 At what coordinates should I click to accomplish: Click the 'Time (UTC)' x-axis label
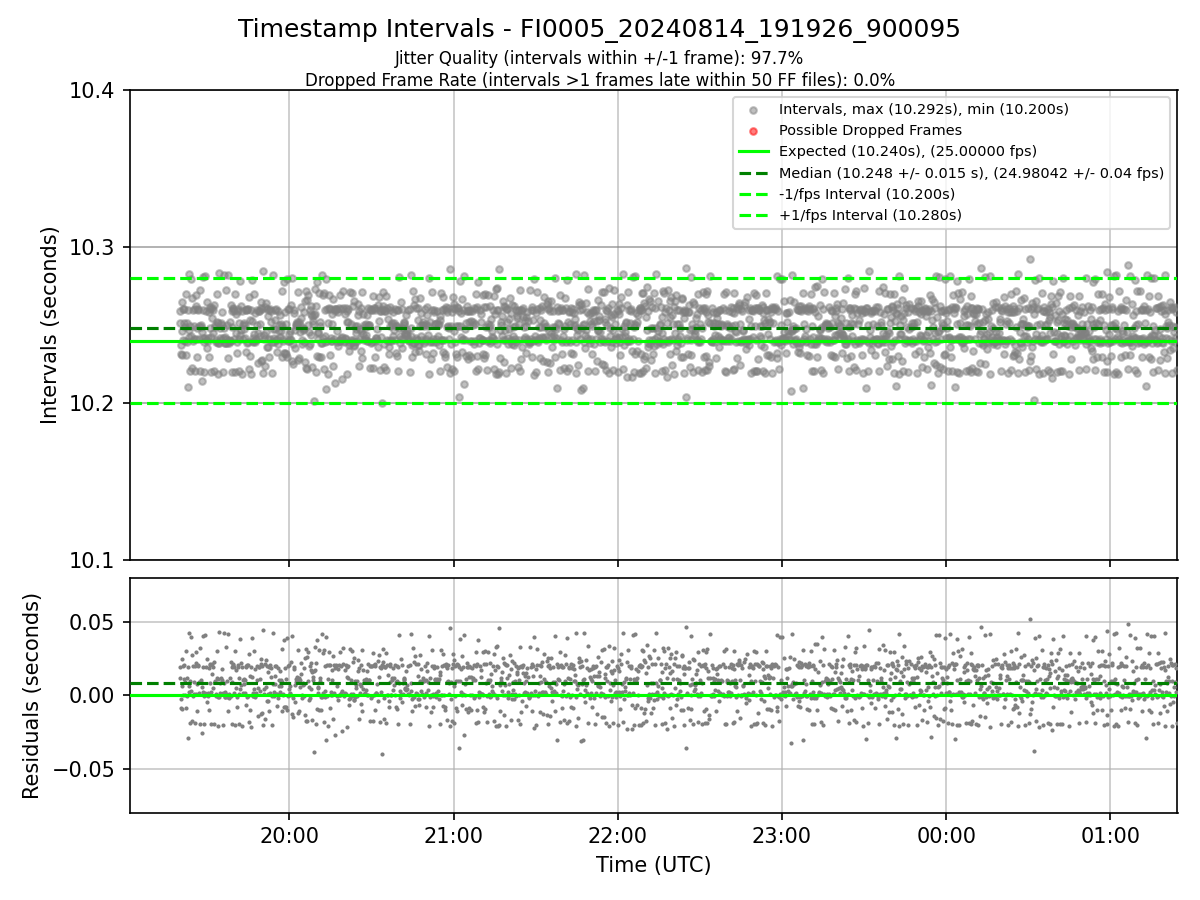653,865
